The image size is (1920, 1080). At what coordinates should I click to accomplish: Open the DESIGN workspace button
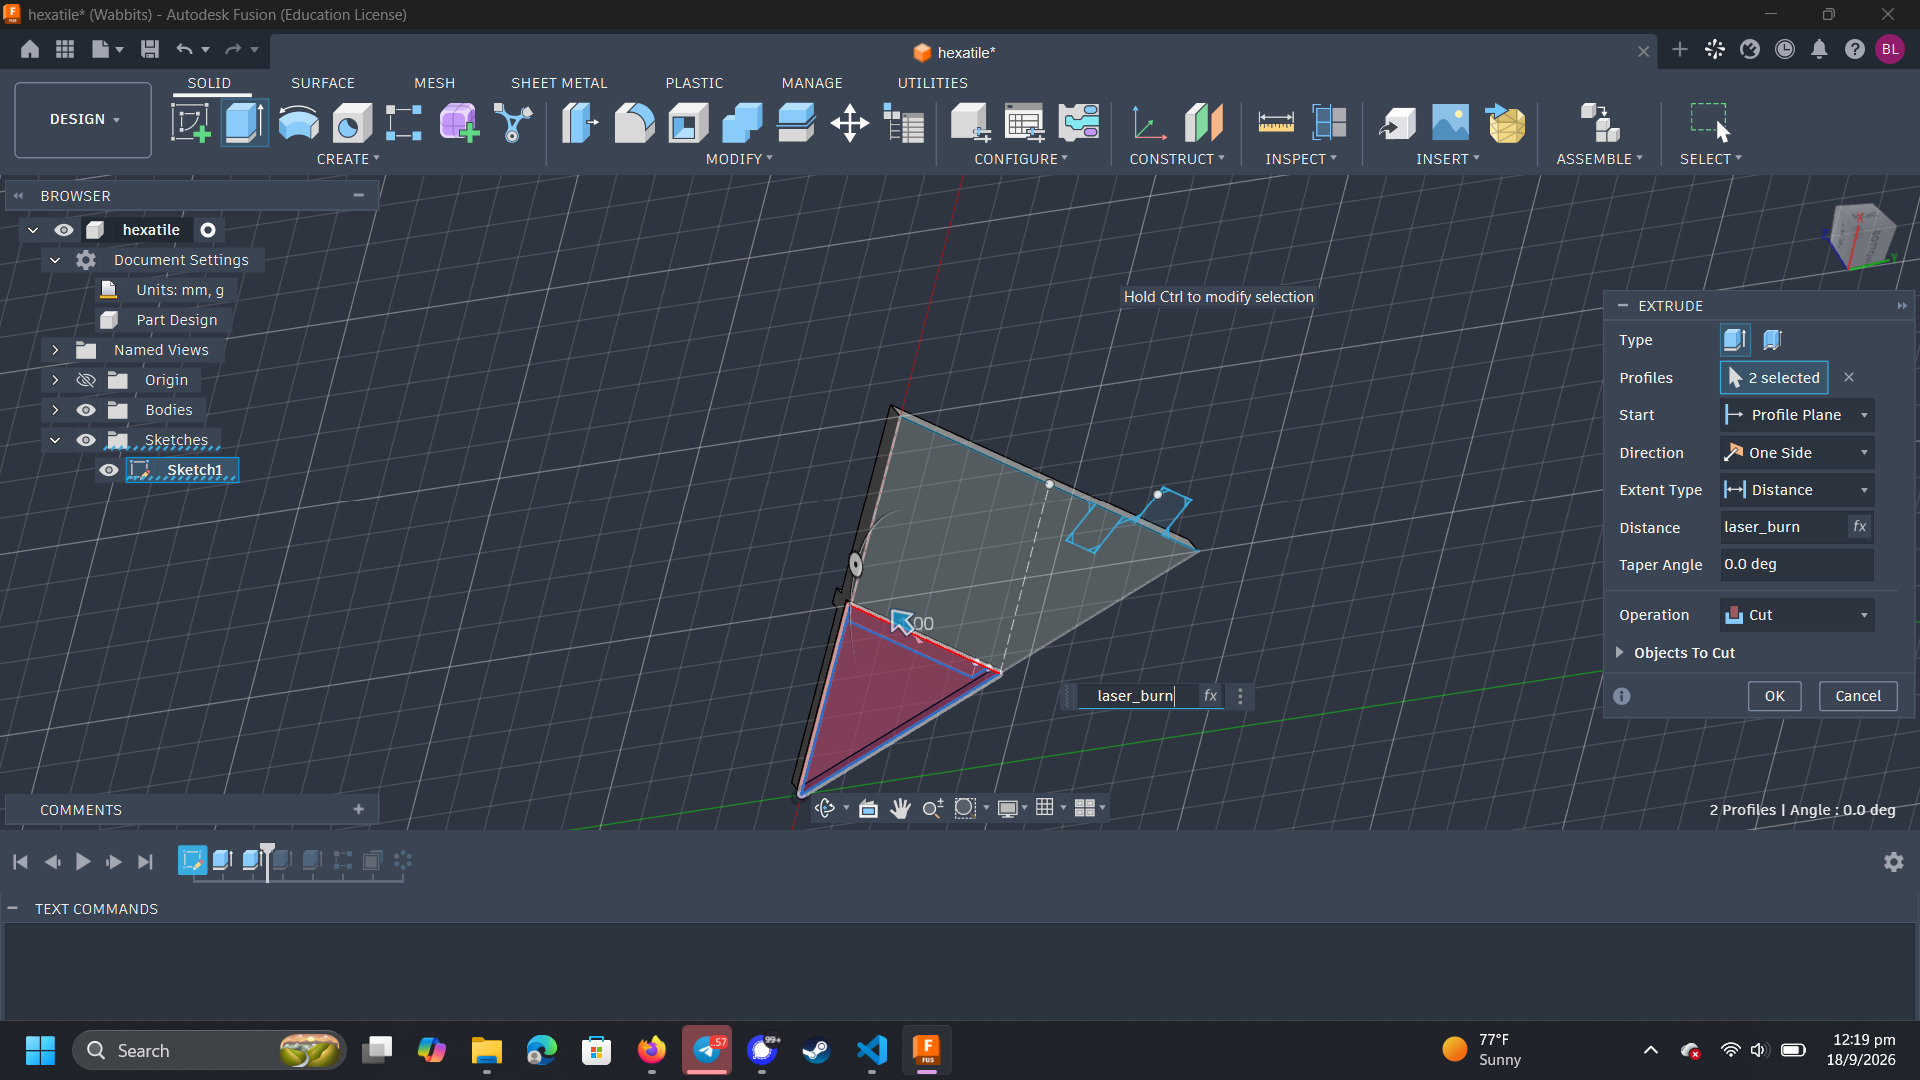tap(83, 120)
